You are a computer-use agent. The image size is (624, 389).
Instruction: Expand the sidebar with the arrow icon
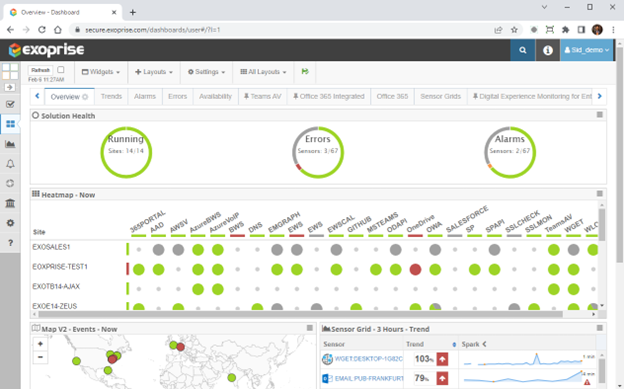pos(10,87)
